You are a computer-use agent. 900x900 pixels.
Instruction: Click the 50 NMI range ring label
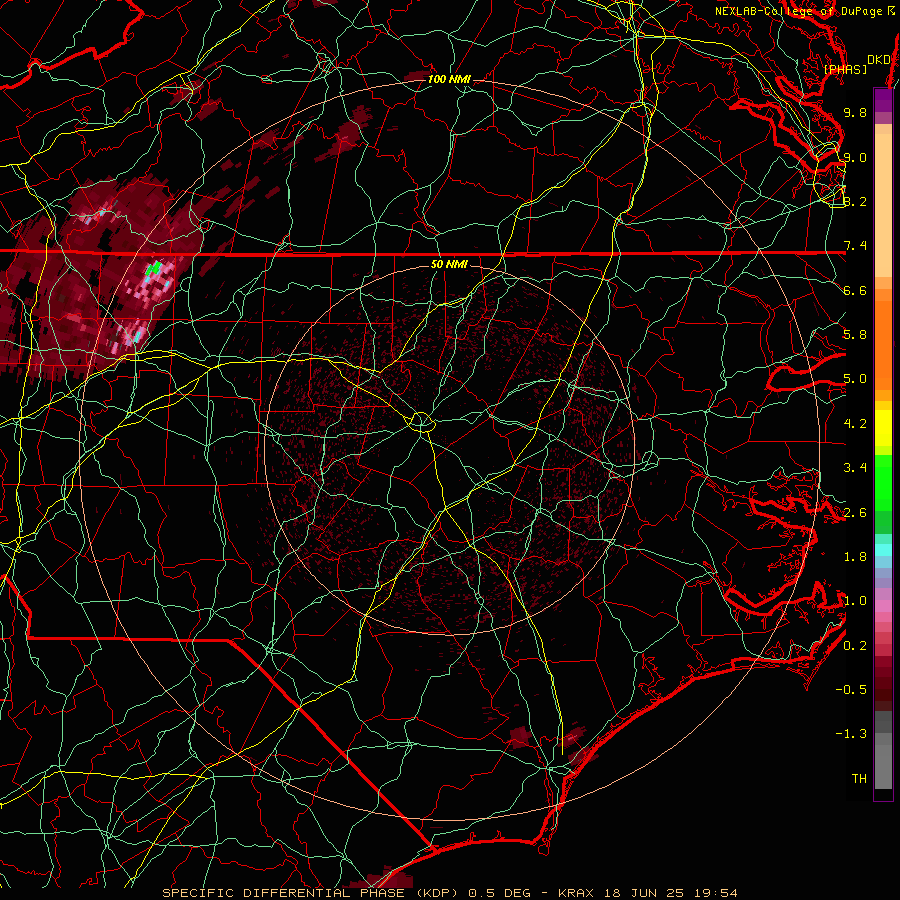point(449,265)
